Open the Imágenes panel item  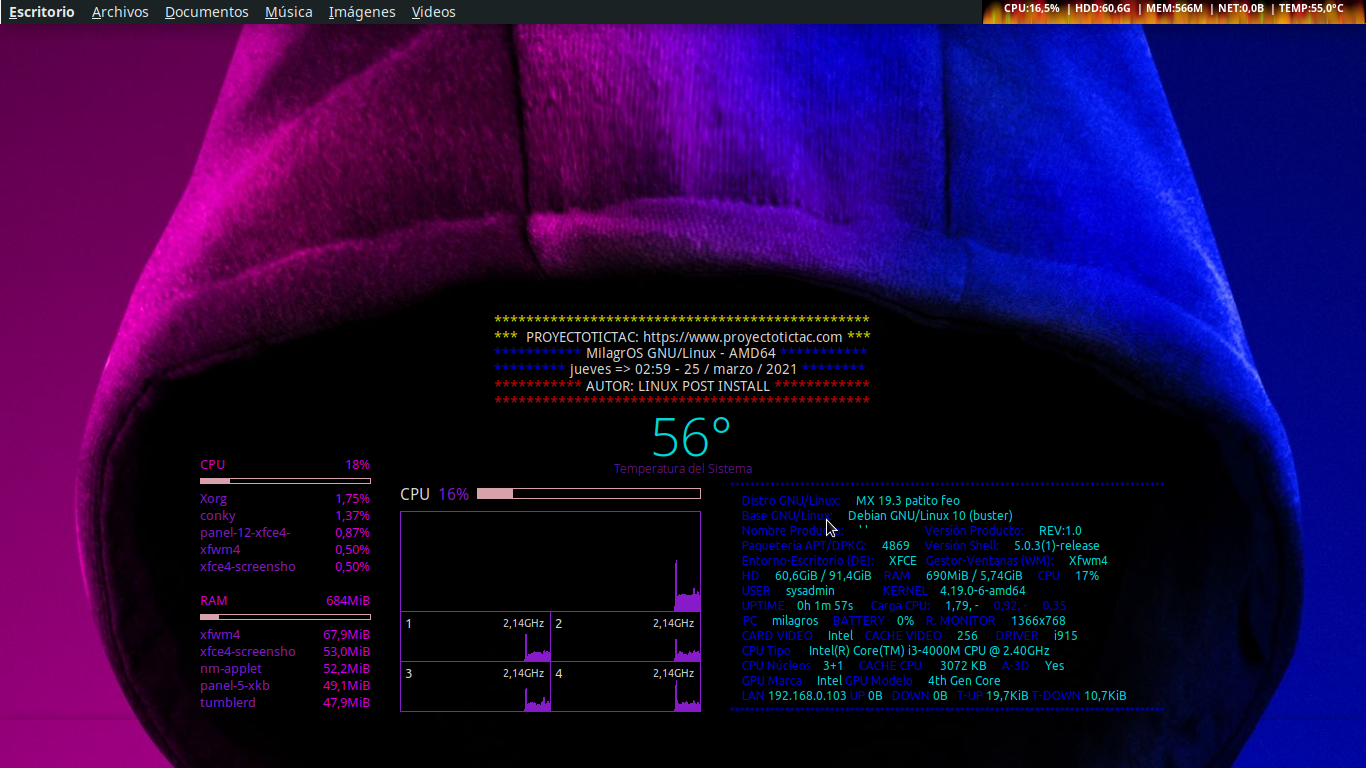[362, 12]
